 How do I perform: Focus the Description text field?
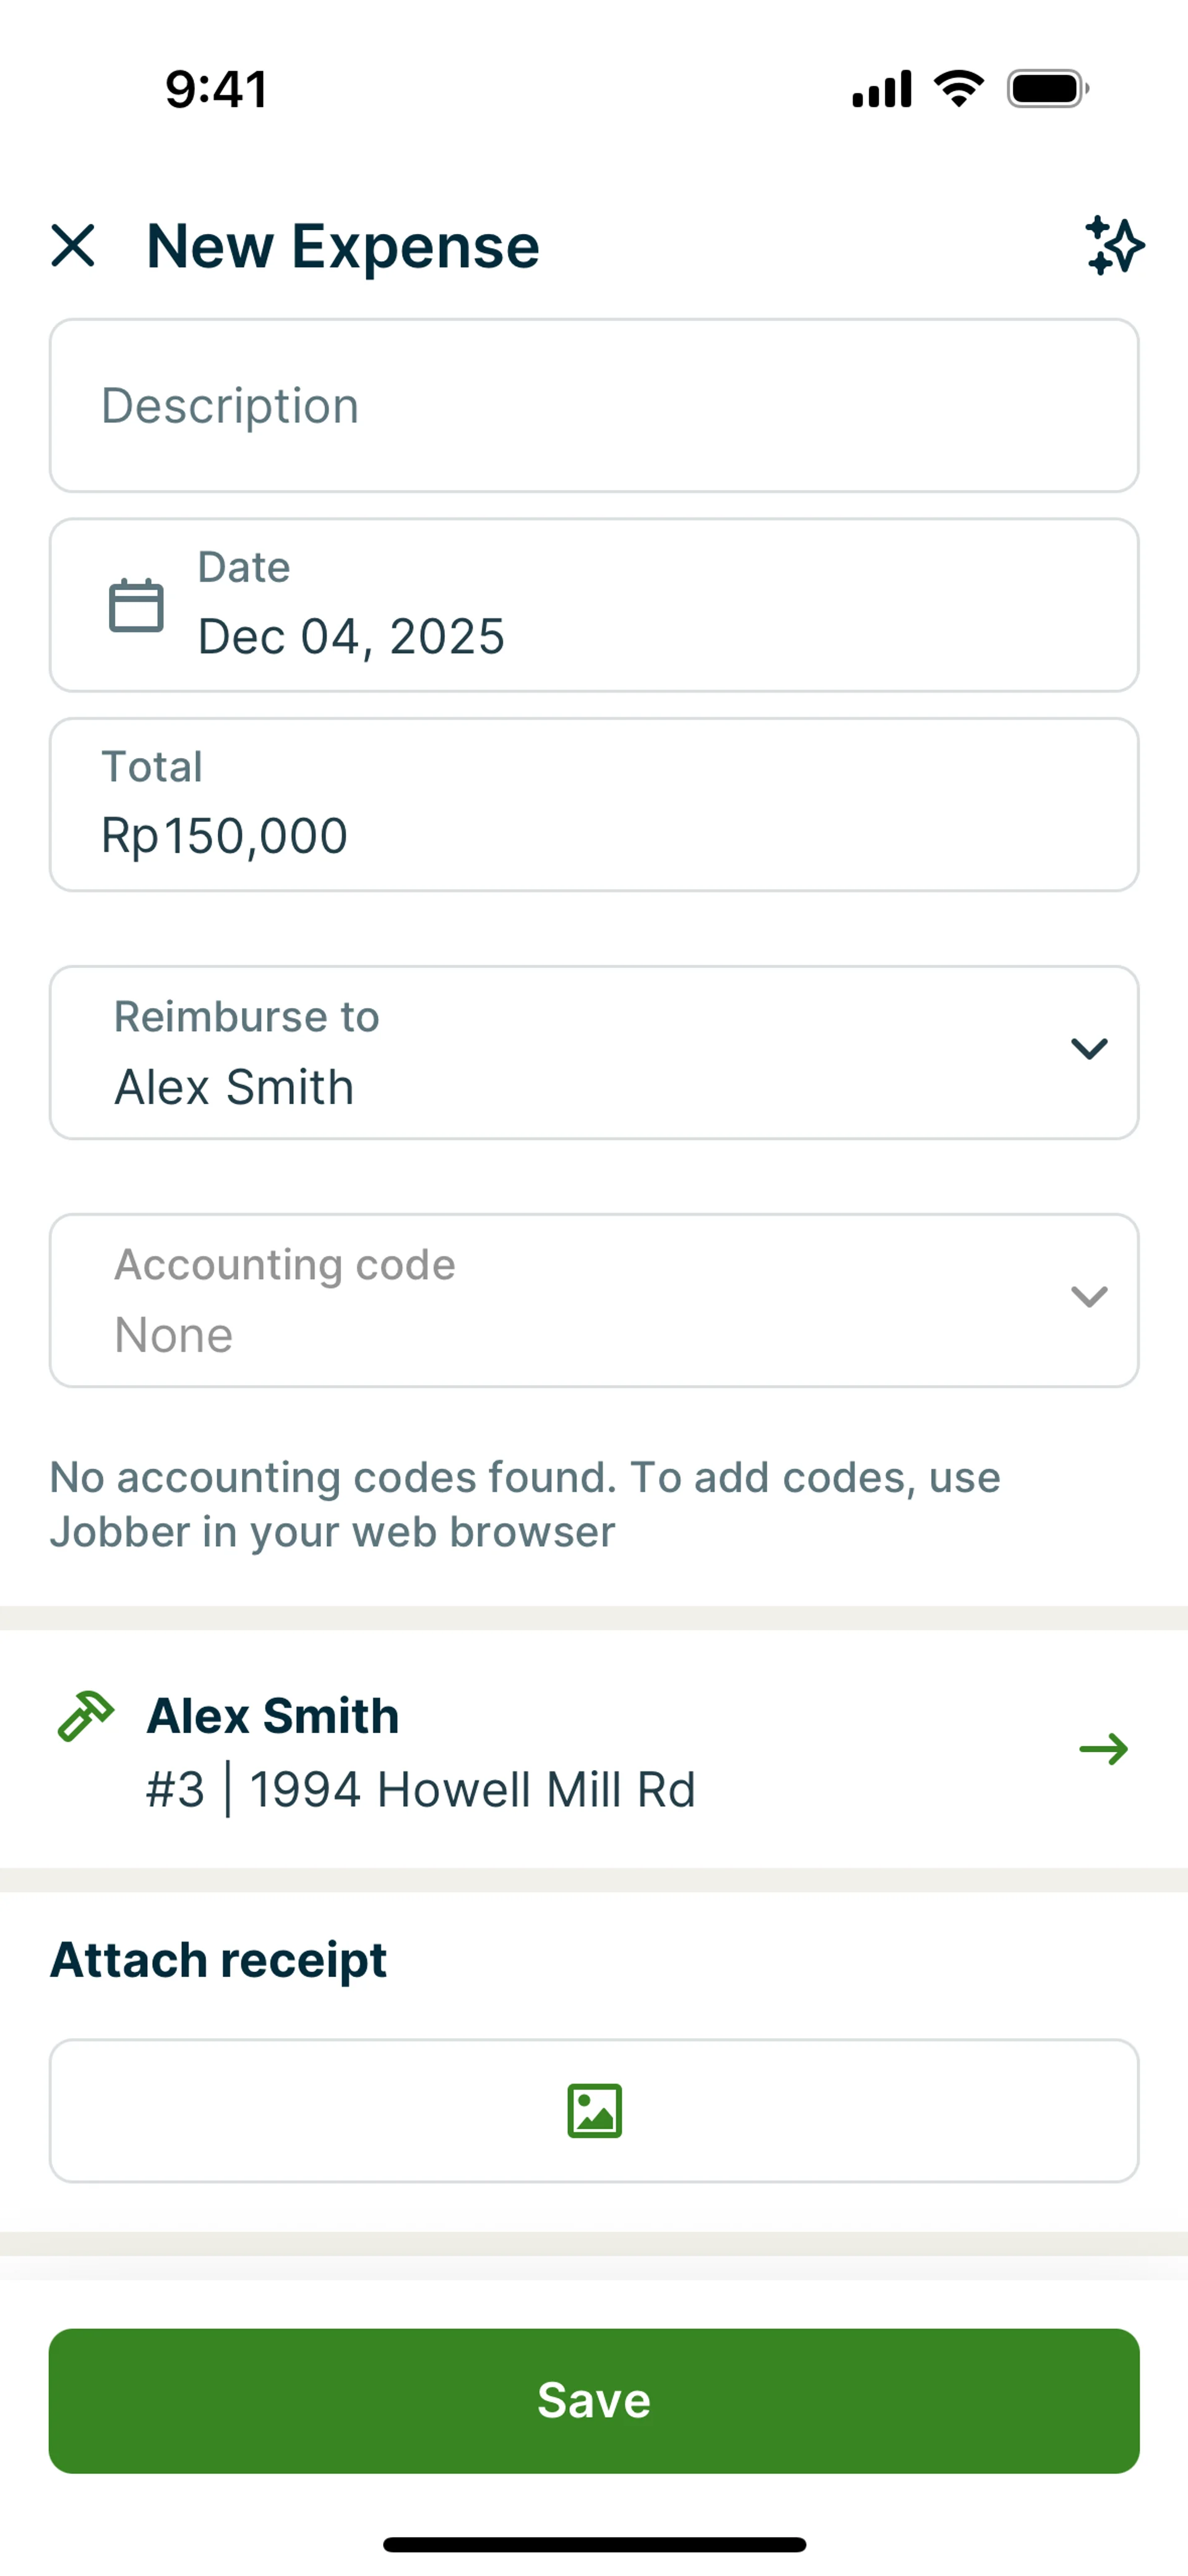pos(594,406)
